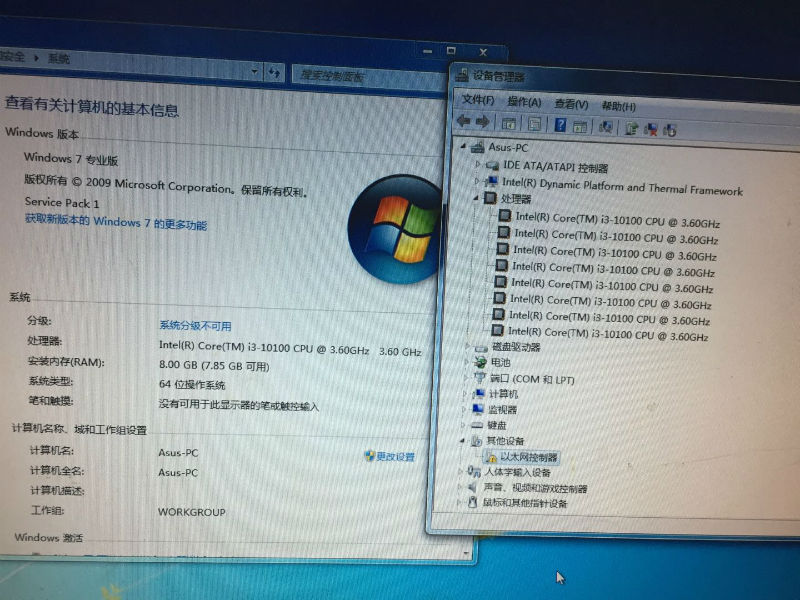Expand Intel Dynamic Platform and Thermal Framework node
Image resolution: width=800 pixels, height=600 pixels.
point(477,181)
